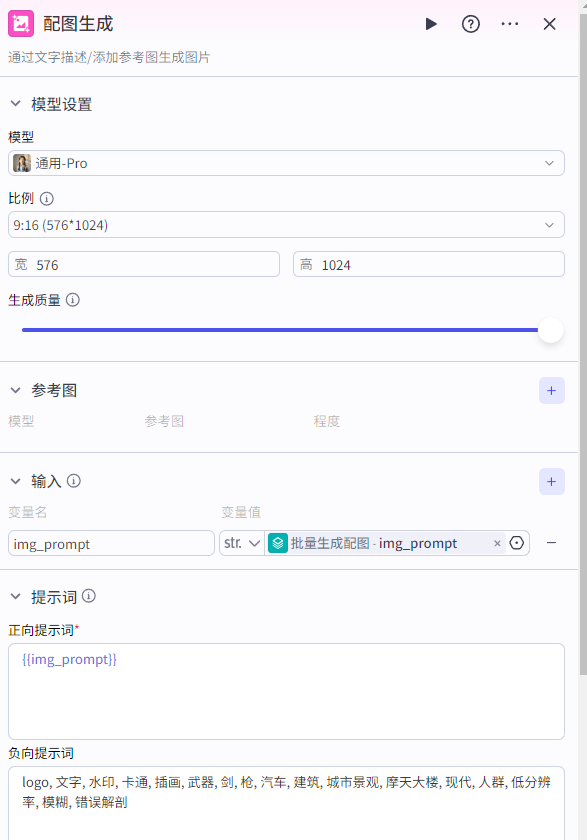
Task: Collapse the 参考图 section
Action: click(16, 390)
